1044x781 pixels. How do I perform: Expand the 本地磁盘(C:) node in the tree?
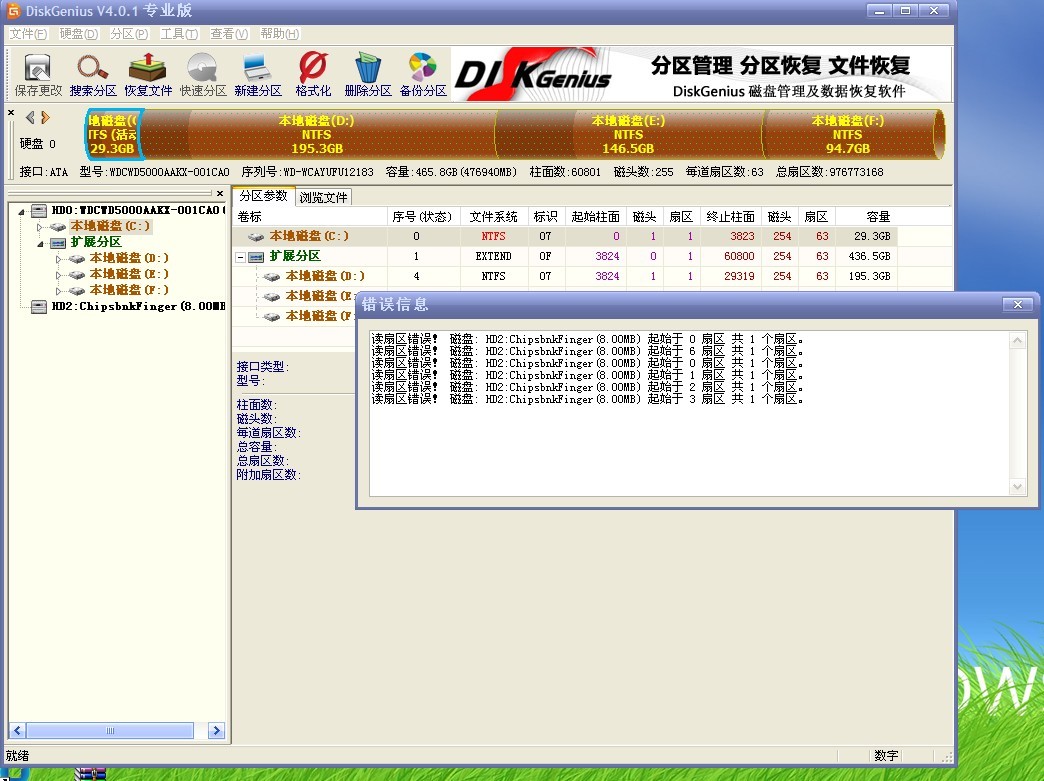point(40,227)
